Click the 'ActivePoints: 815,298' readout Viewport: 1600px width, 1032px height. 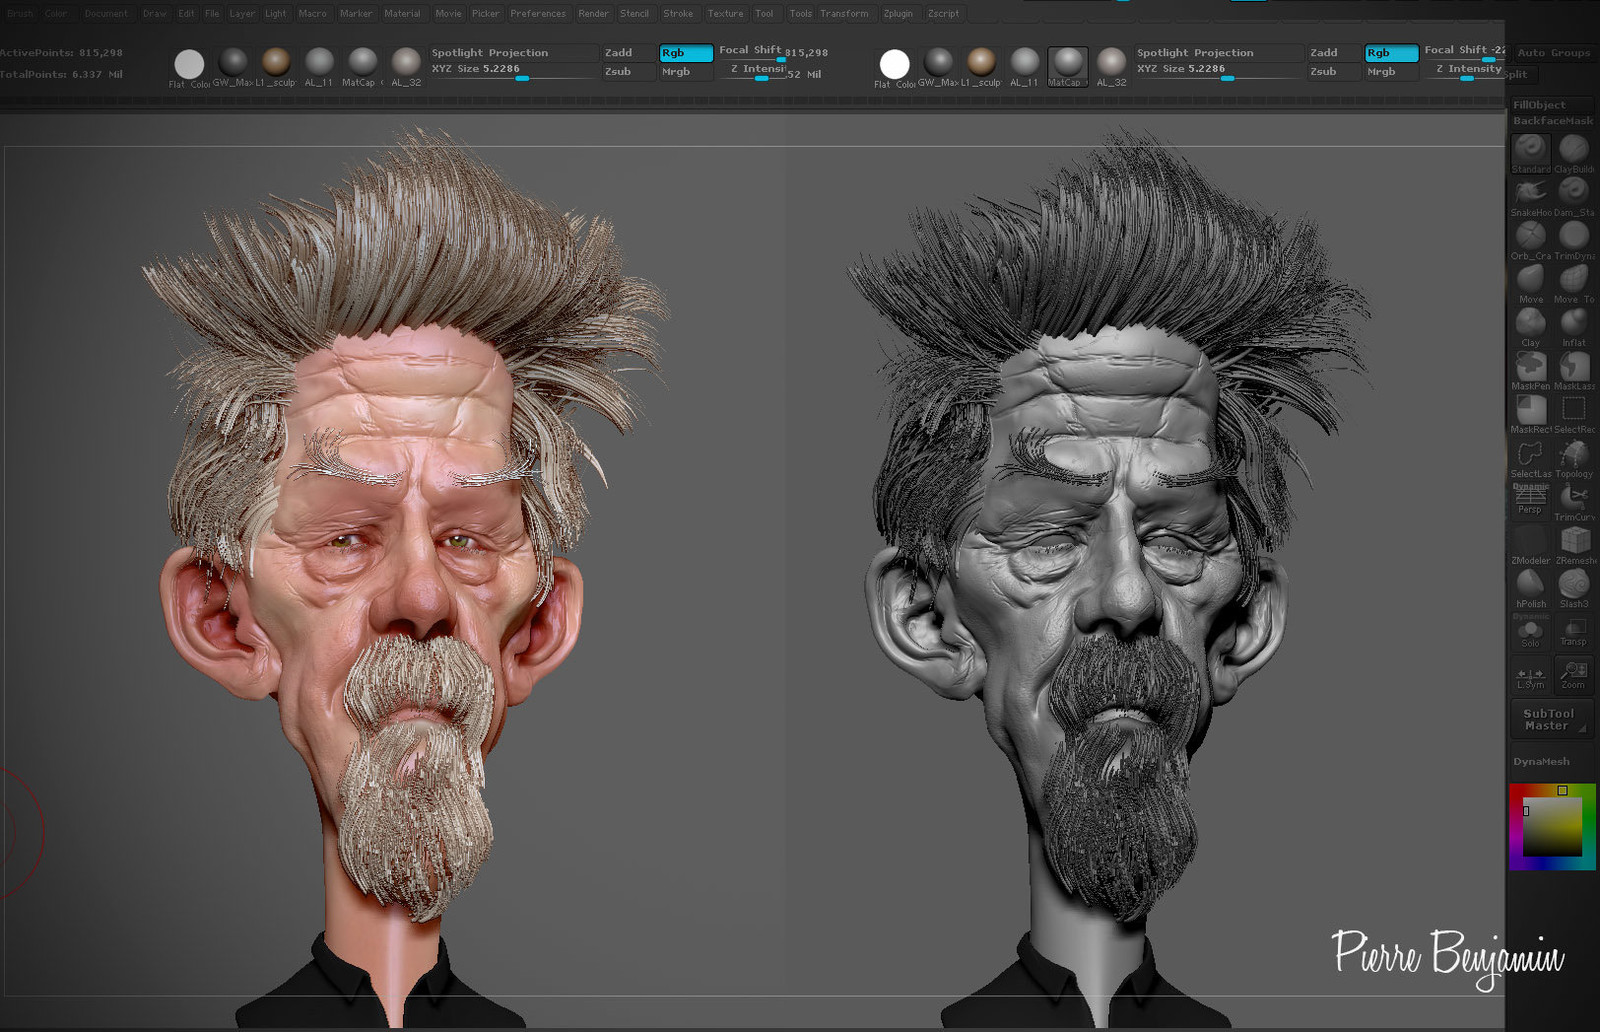pos(61,53)
